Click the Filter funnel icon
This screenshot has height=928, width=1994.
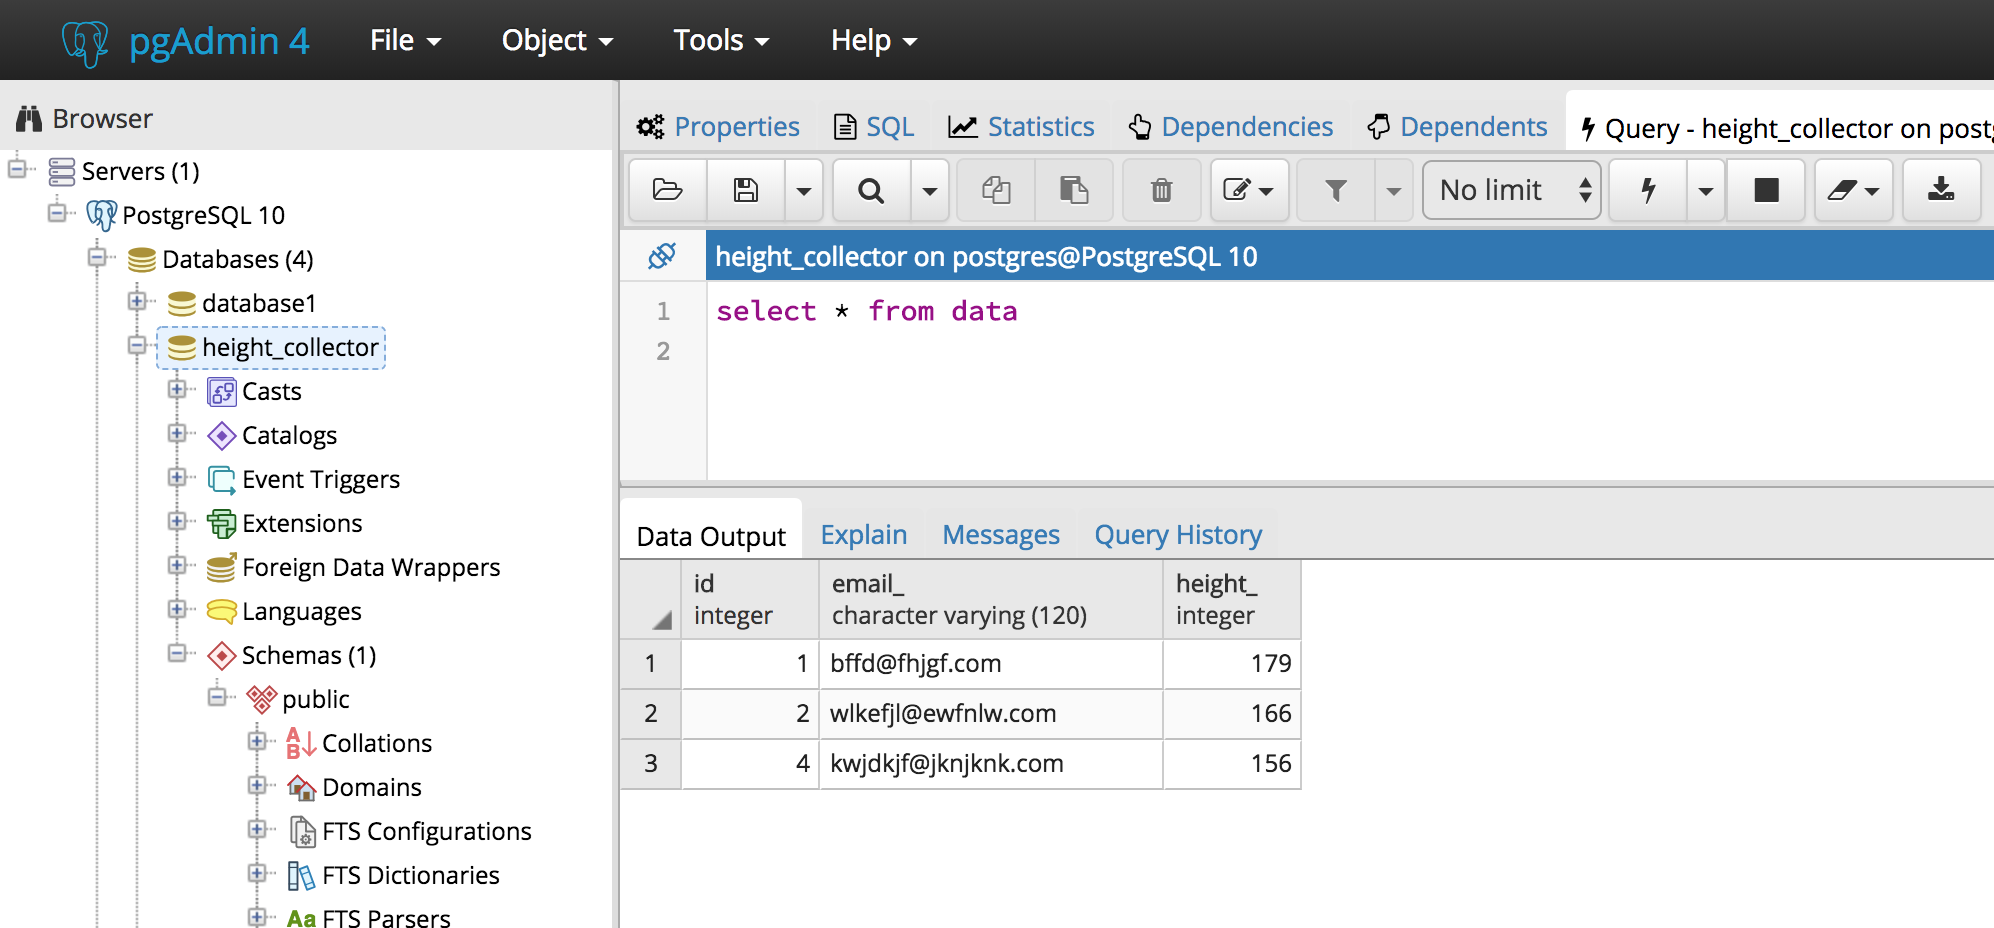point(1336,190)
